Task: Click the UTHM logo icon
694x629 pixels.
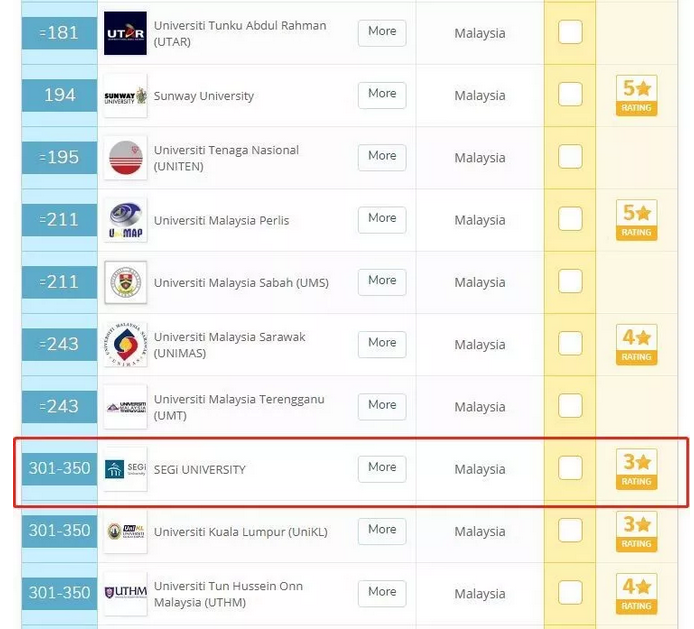Action: point(125,593)
